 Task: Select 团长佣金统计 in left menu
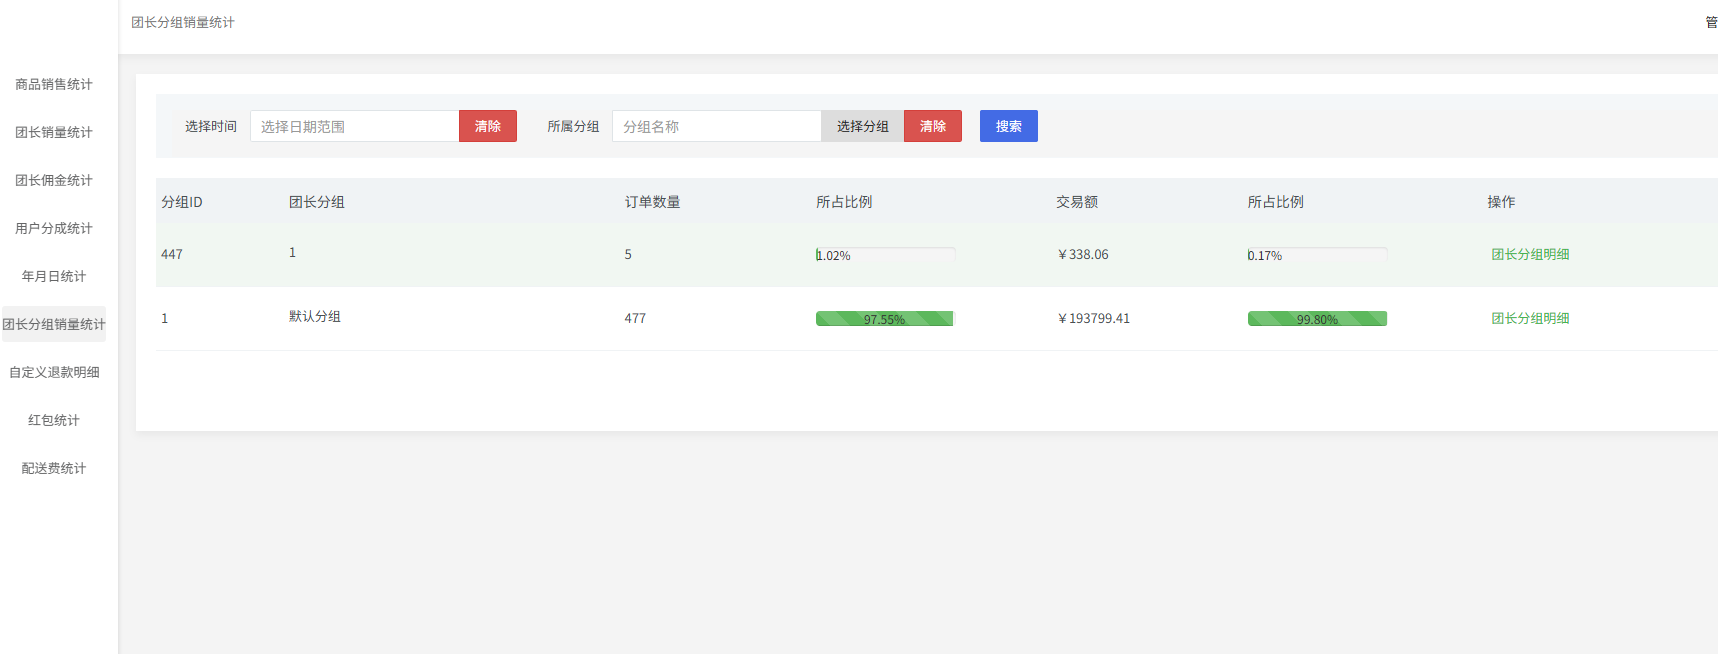54,181
